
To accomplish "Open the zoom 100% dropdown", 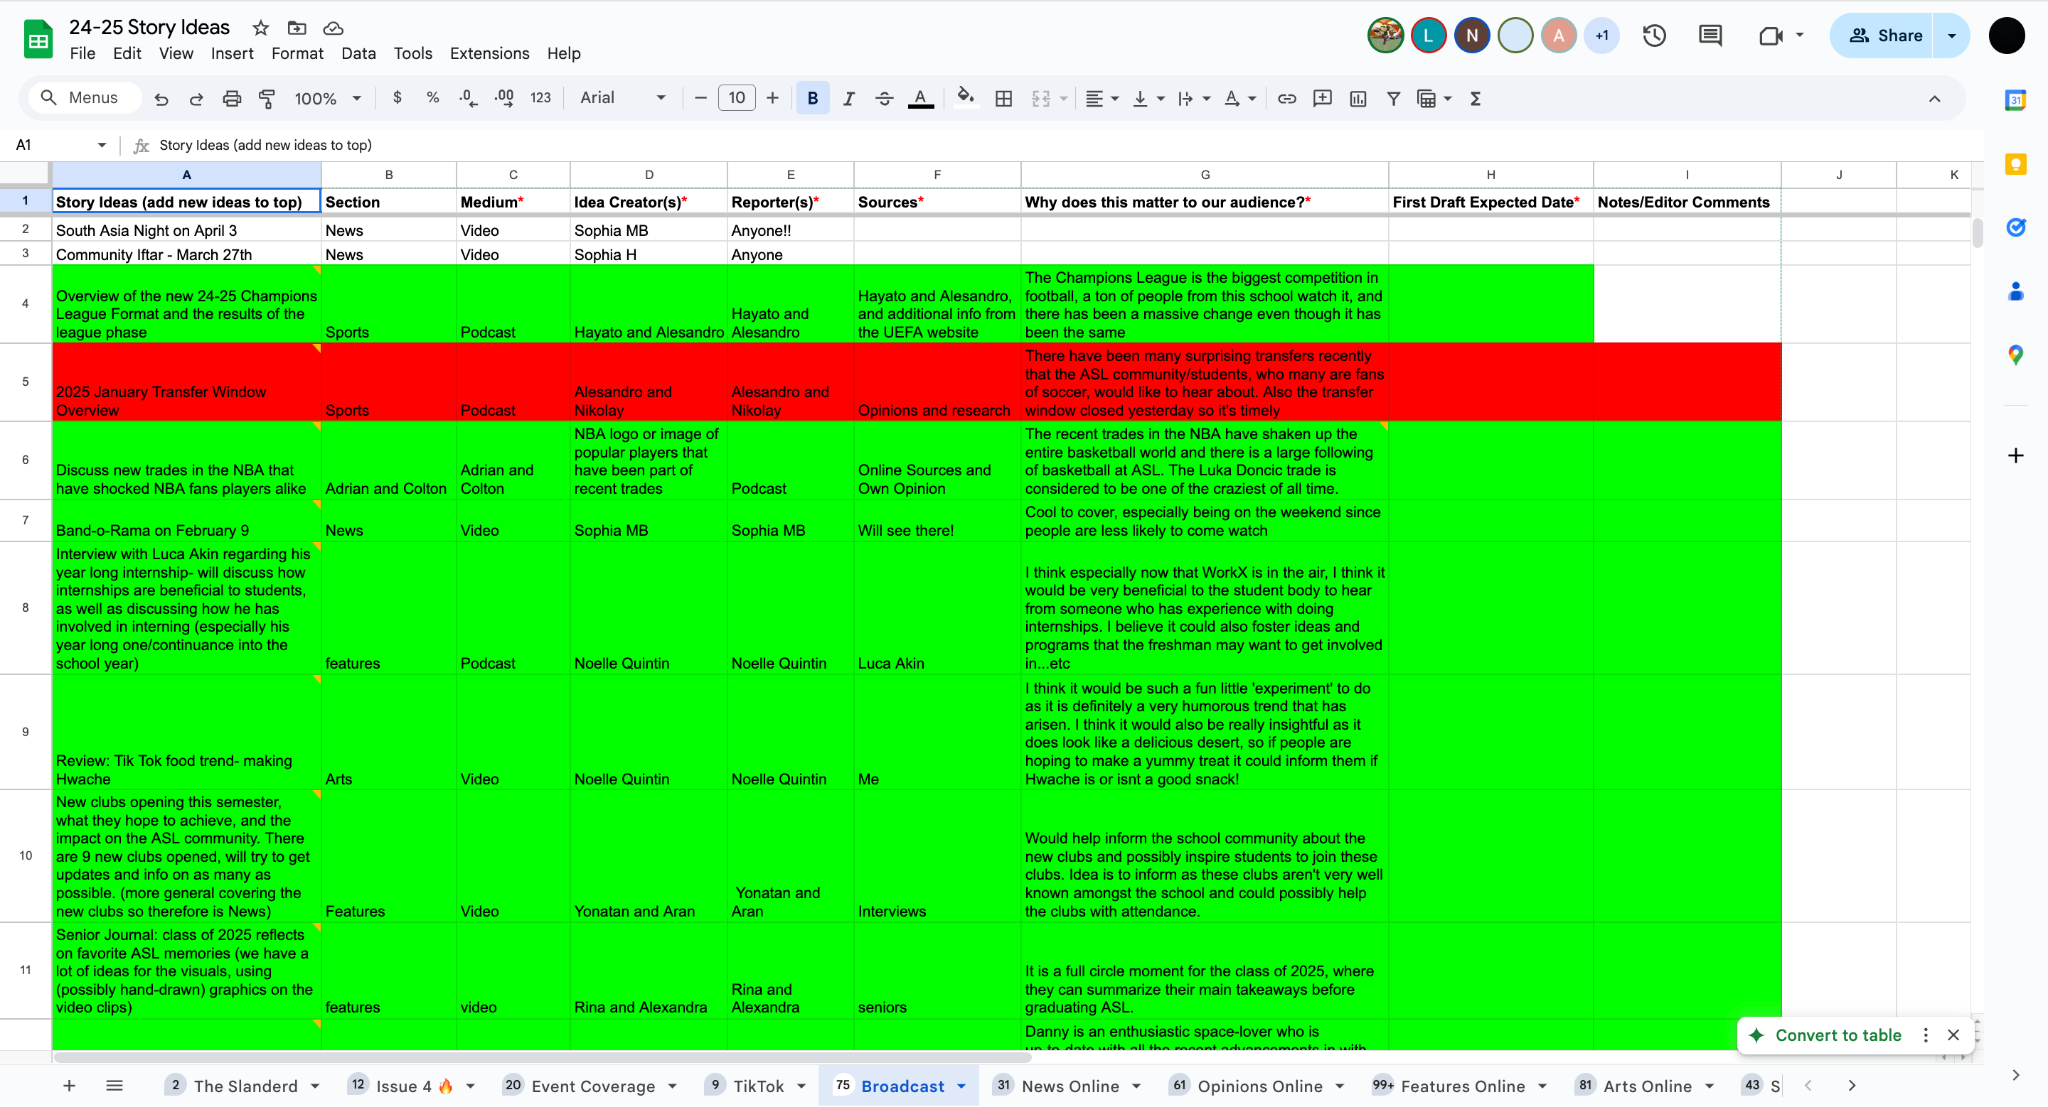I will (327, 98).
